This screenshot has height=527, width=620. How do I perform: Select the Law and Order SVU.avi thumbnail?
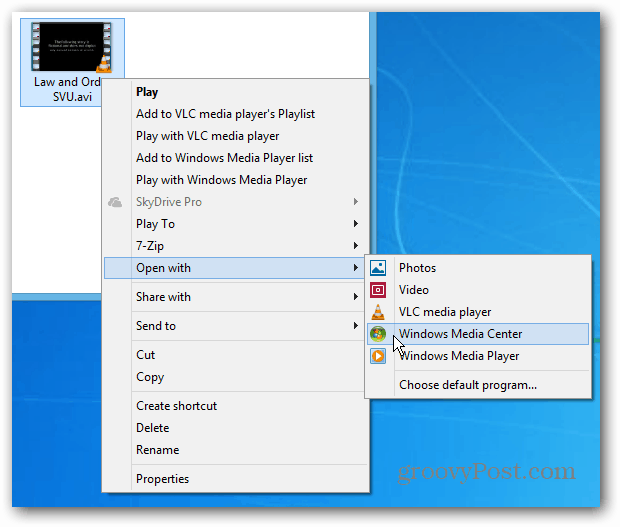click(x=72, y=47)
